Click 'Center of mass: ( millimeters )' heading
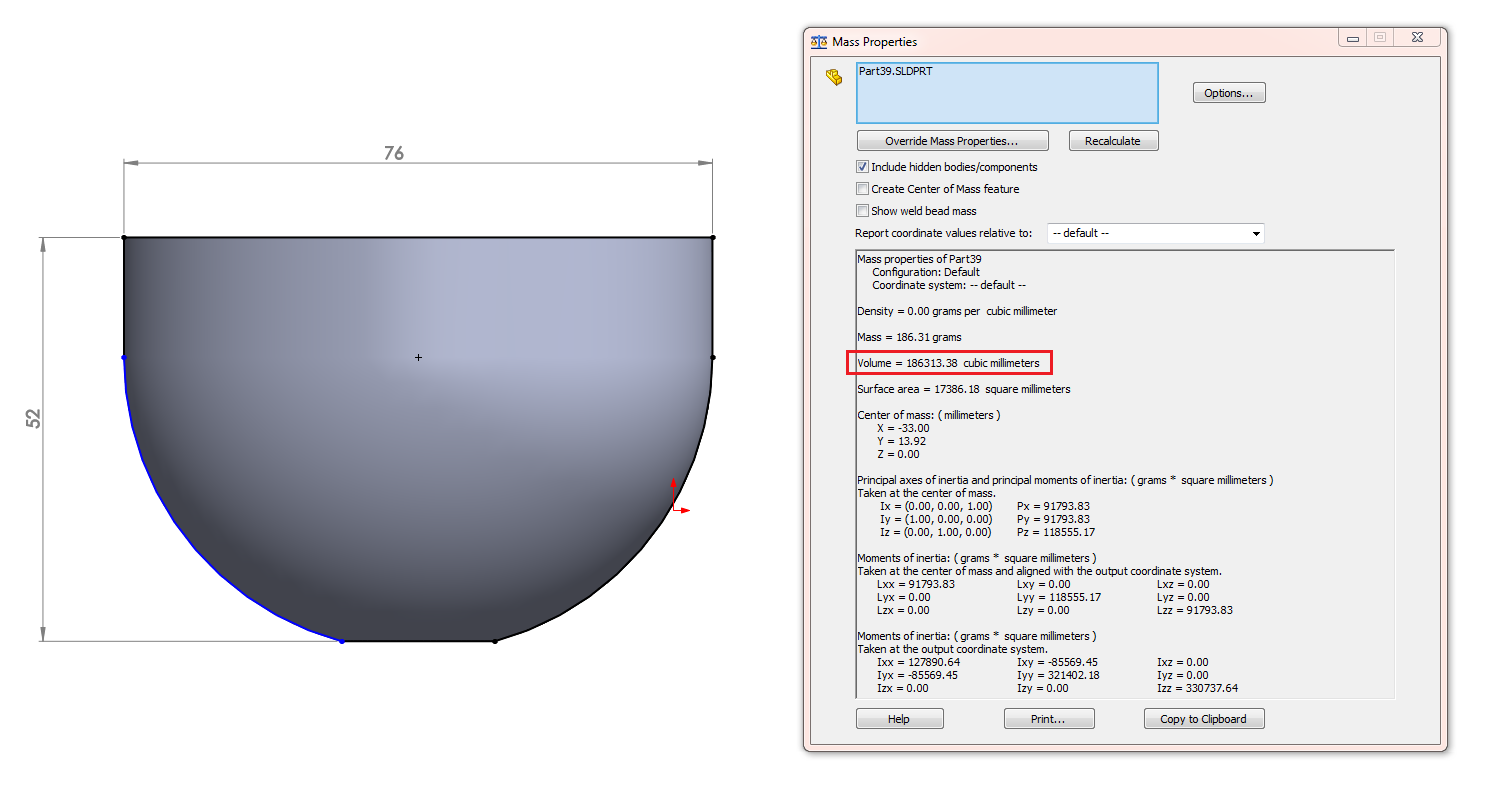This screenshot has width=1509, height=791. coord(929,415)
